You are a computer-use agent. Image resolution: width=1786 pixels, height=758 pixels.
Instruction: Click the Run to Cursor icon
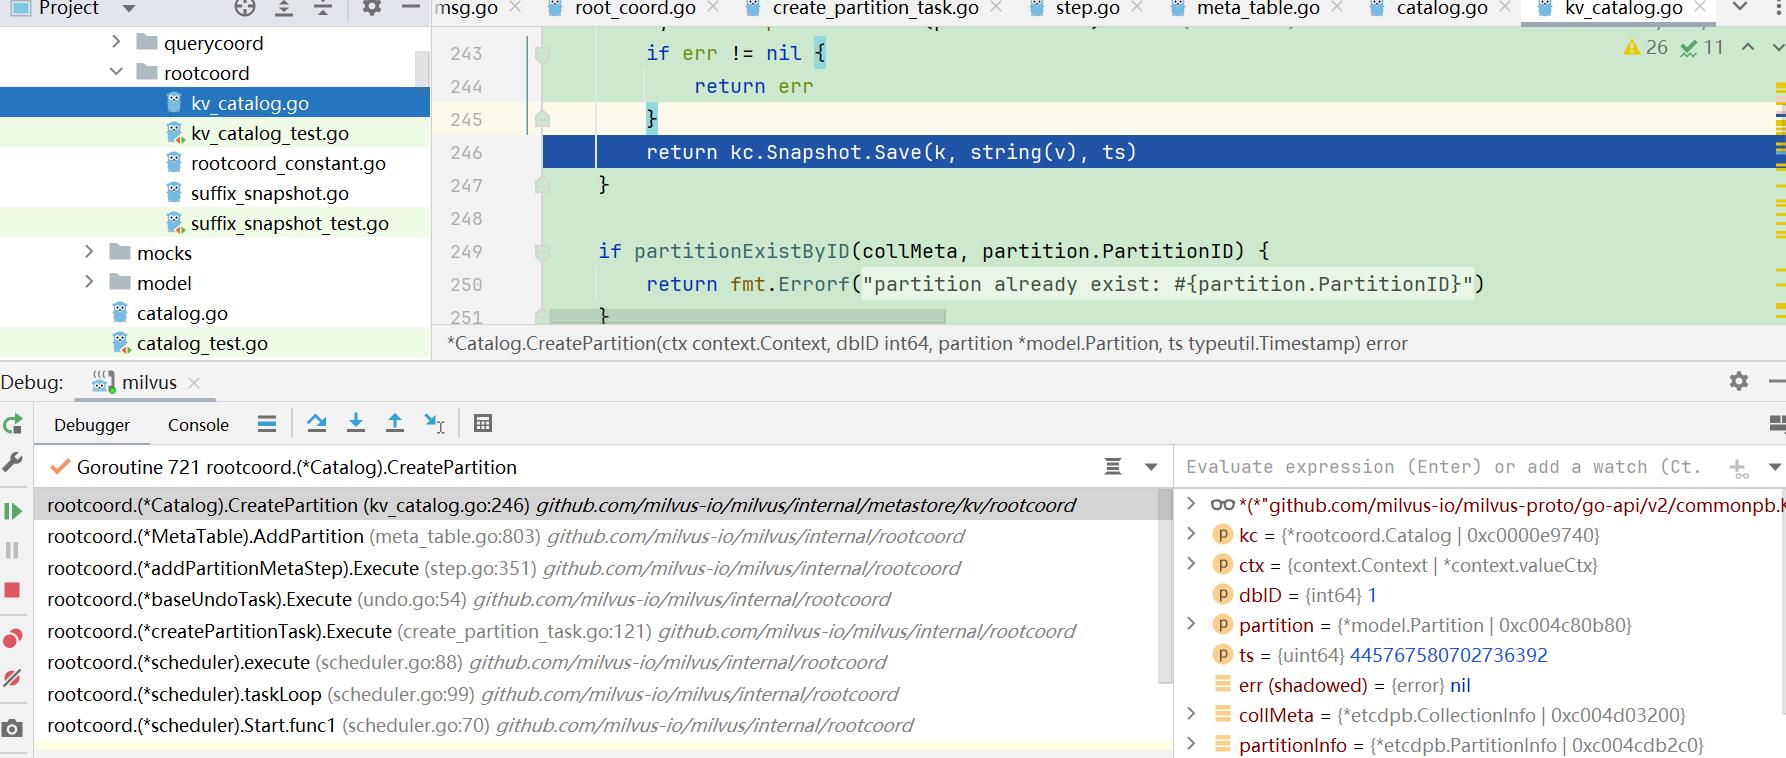(435, 424)
